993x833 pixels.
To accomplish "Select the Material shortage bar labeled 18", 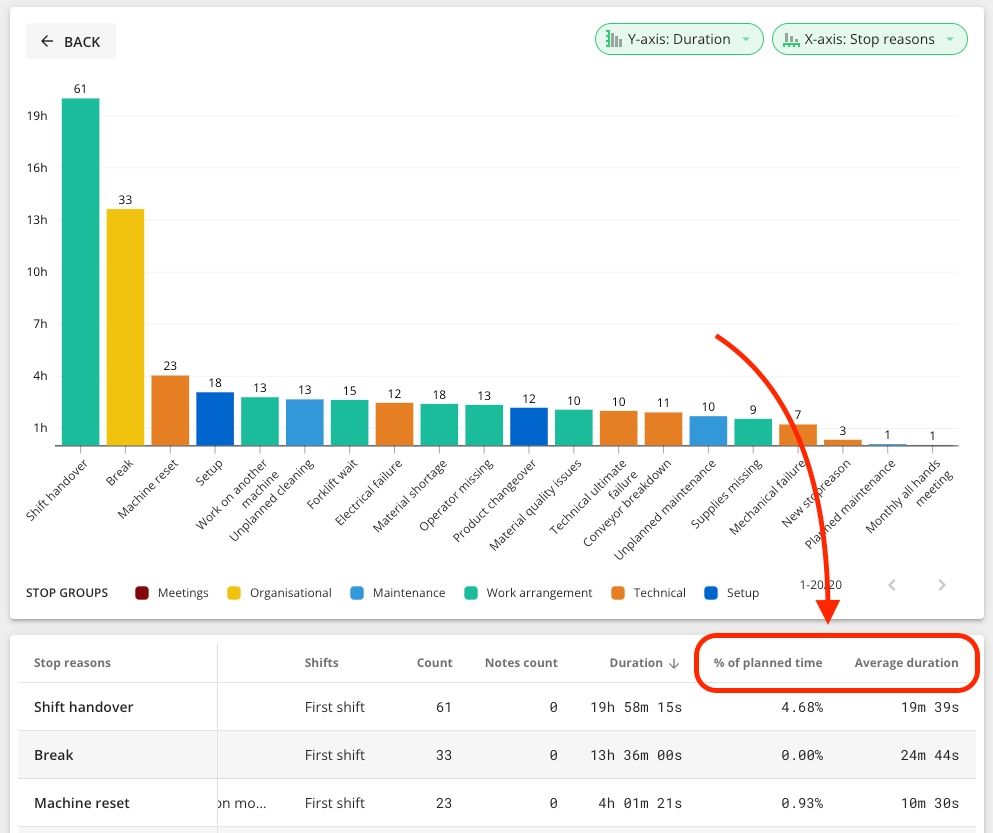I will pos(440,424).
